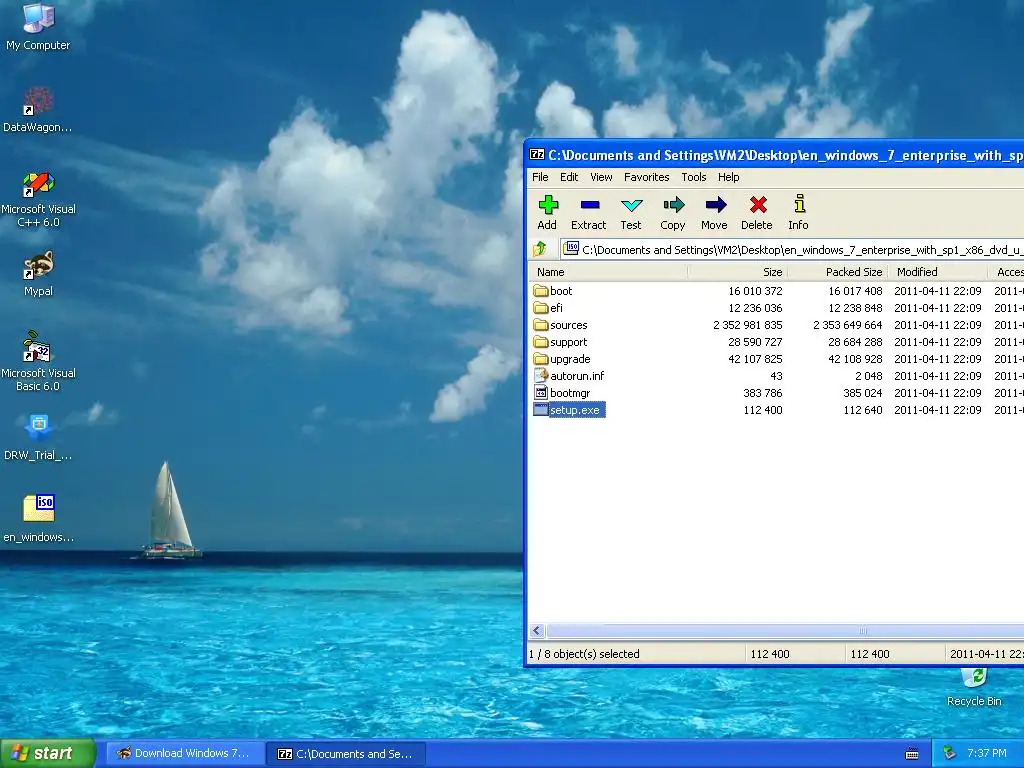Click size value 2 352 981 835
Image resolution: width=1024 pixels, height=768 pixels.
pos(748,325)
